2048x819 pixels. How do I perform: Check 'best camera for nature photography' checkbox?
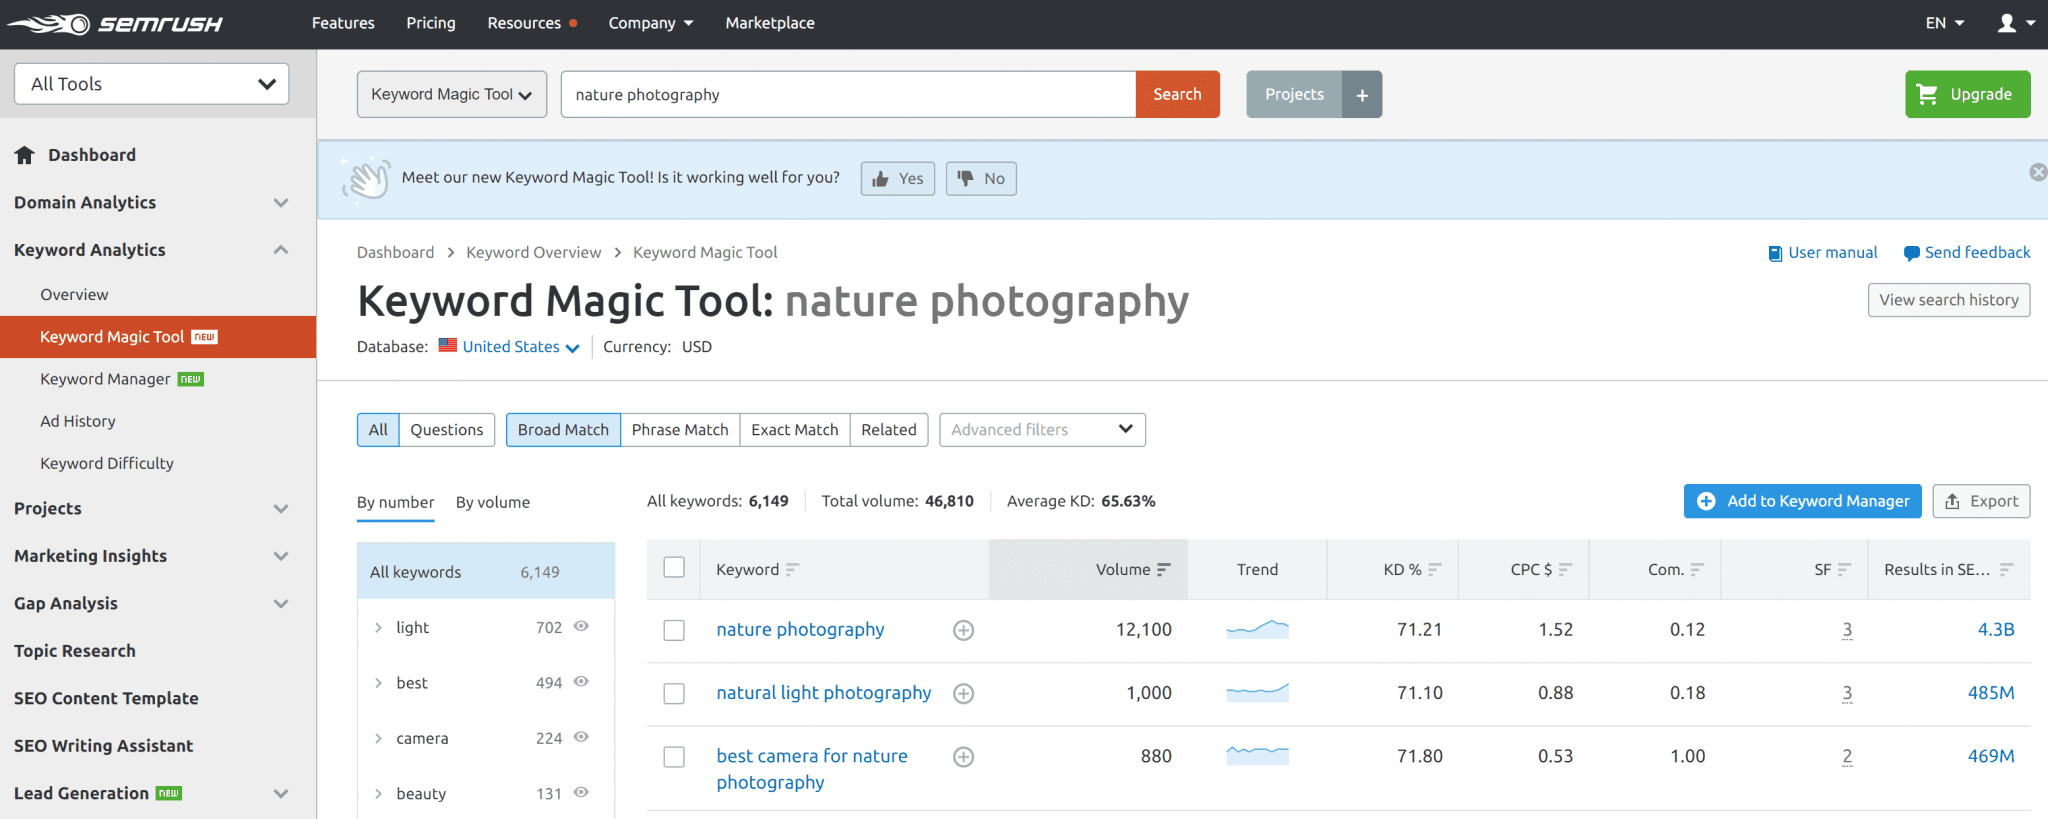pos(674,757)
